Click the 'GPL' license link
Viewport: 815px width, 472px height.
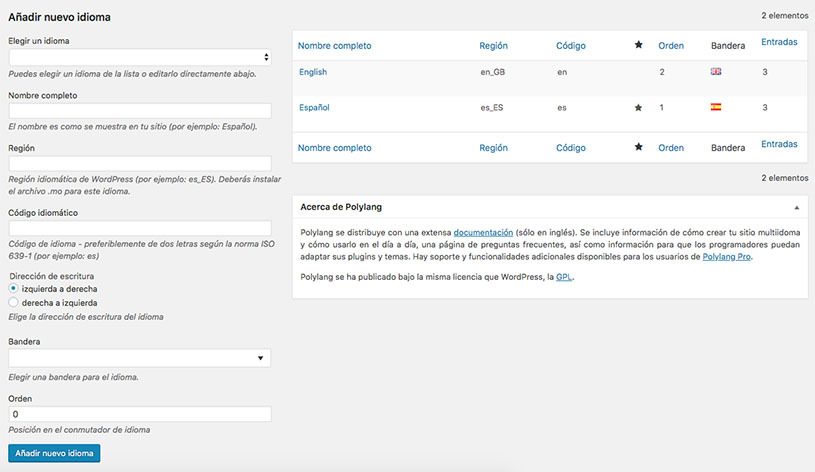(x=564, y=276)
